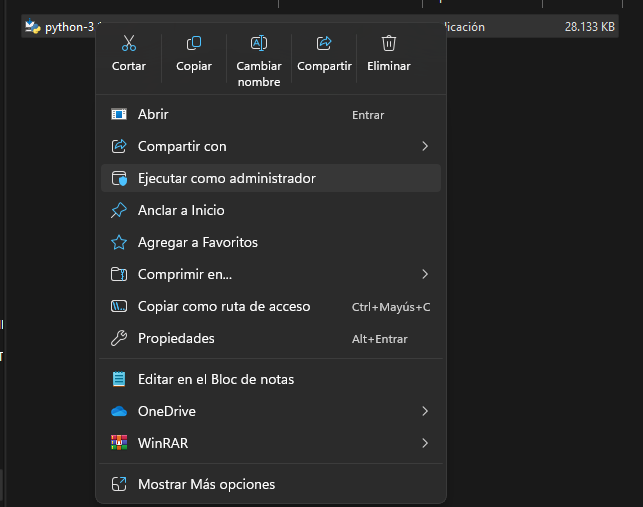Viewport: 643px width, 507px height.
Task: Click Mostrar Más opciones
Action: 206,484
